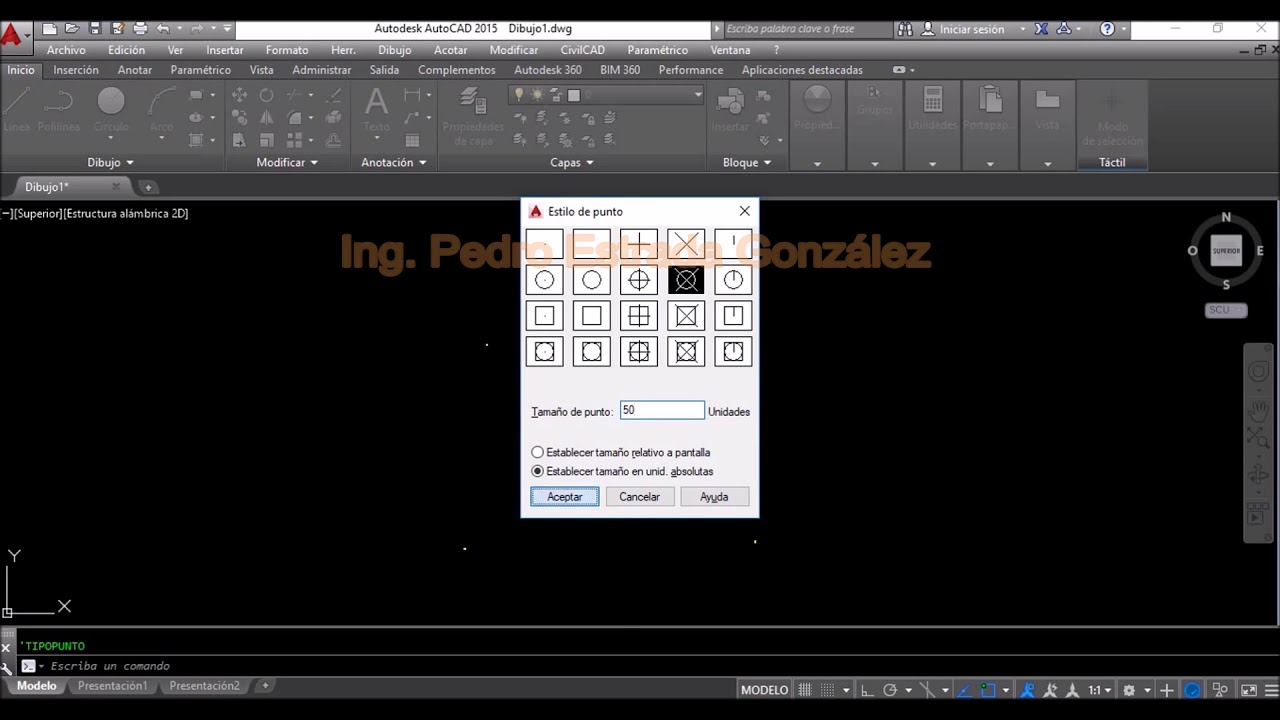Expand the Modificar ribbon panel

pos(287,162)
